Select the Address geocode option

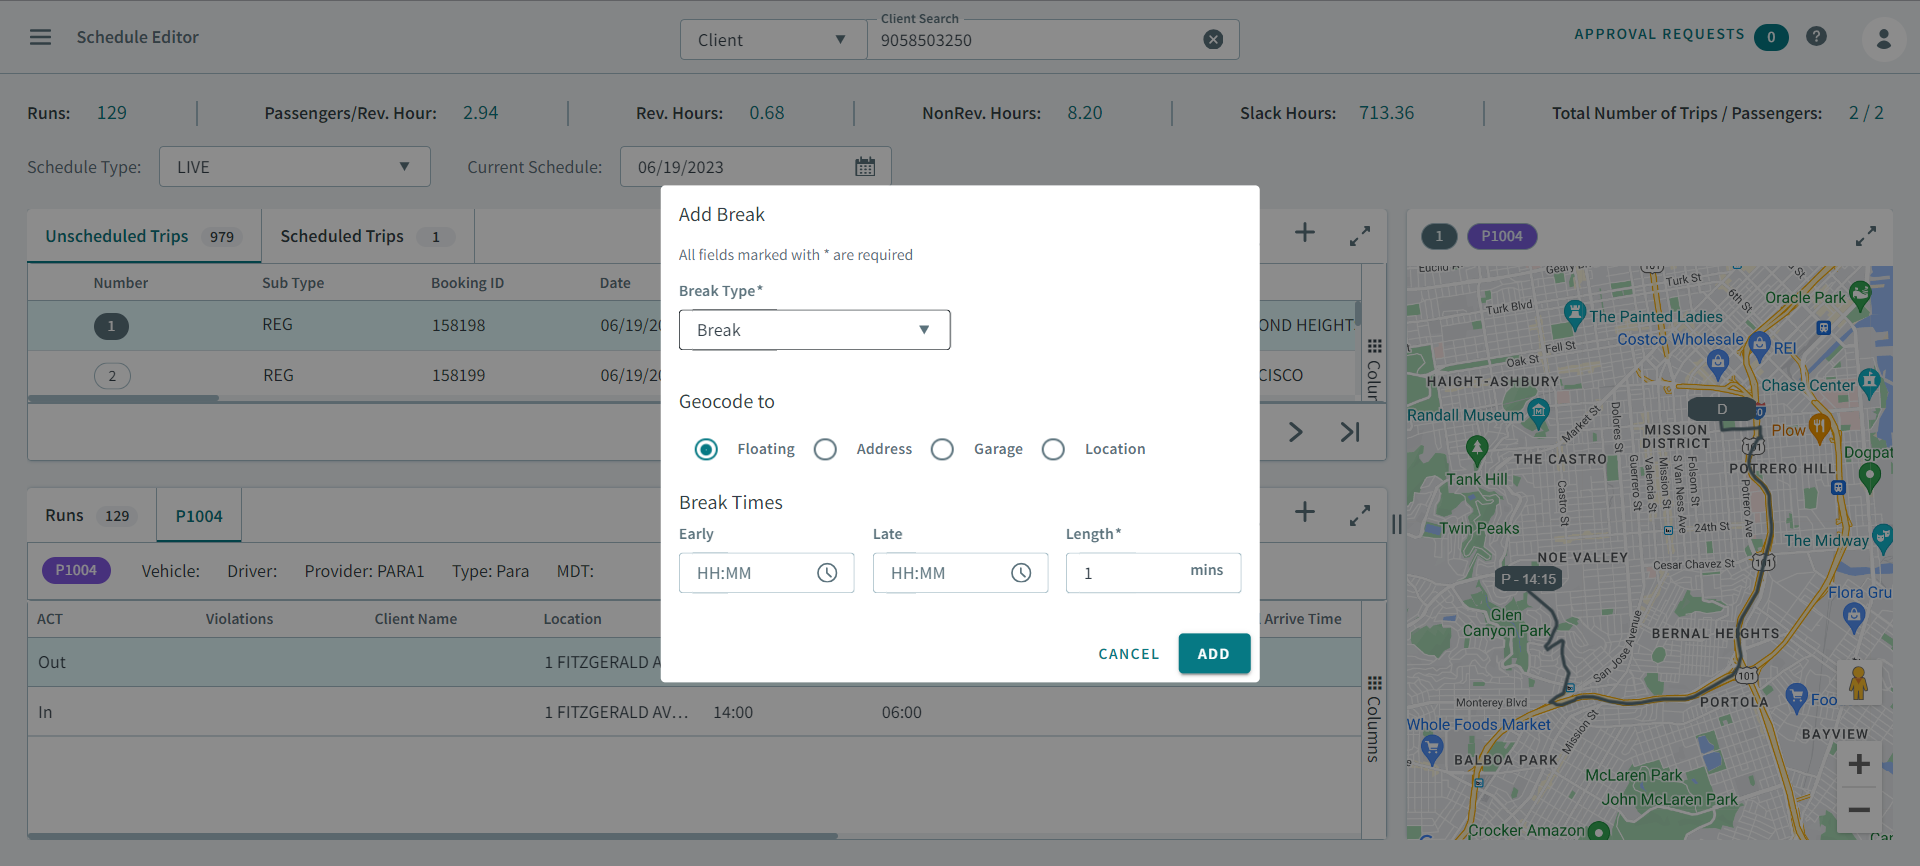pos(825,450)
